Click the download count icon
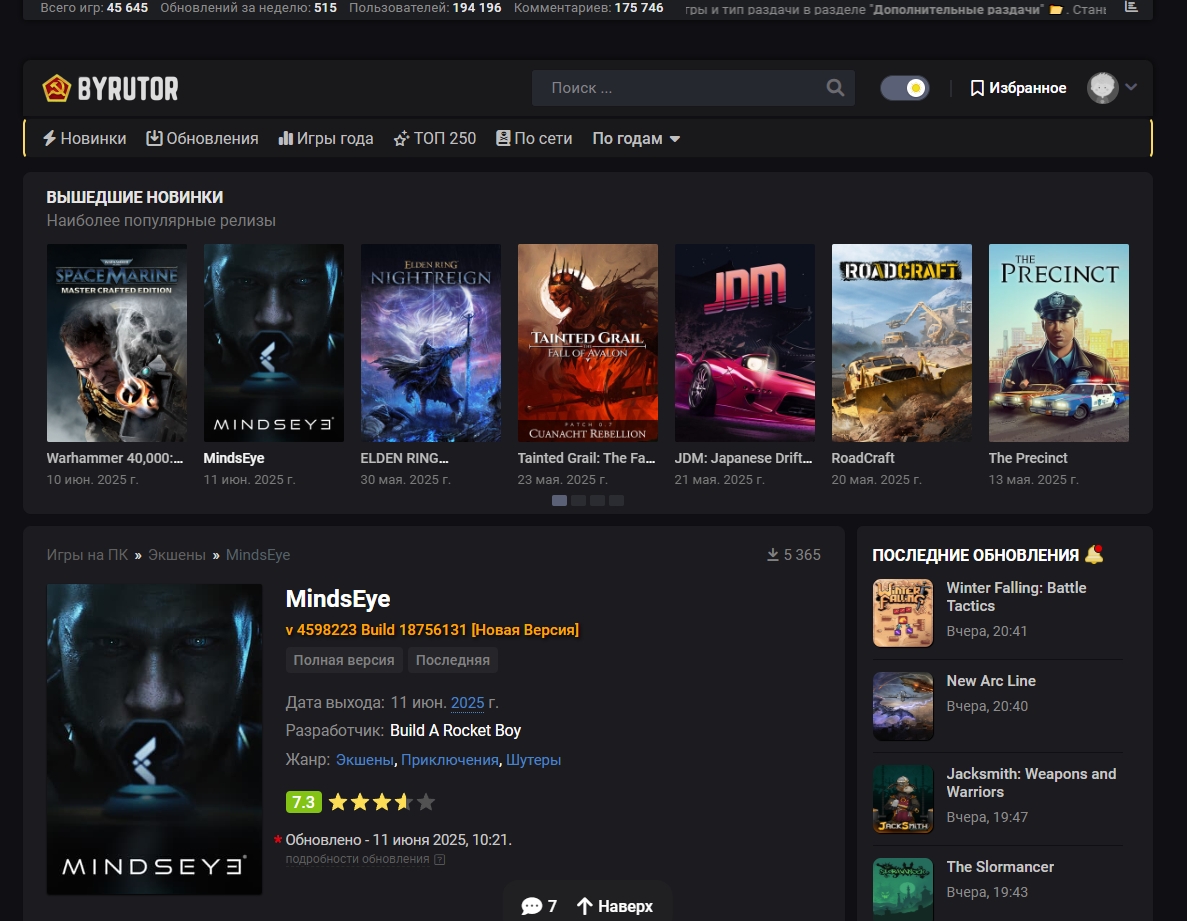The height and width of the screenshot is (921, 1187). [x=773, y=555]
